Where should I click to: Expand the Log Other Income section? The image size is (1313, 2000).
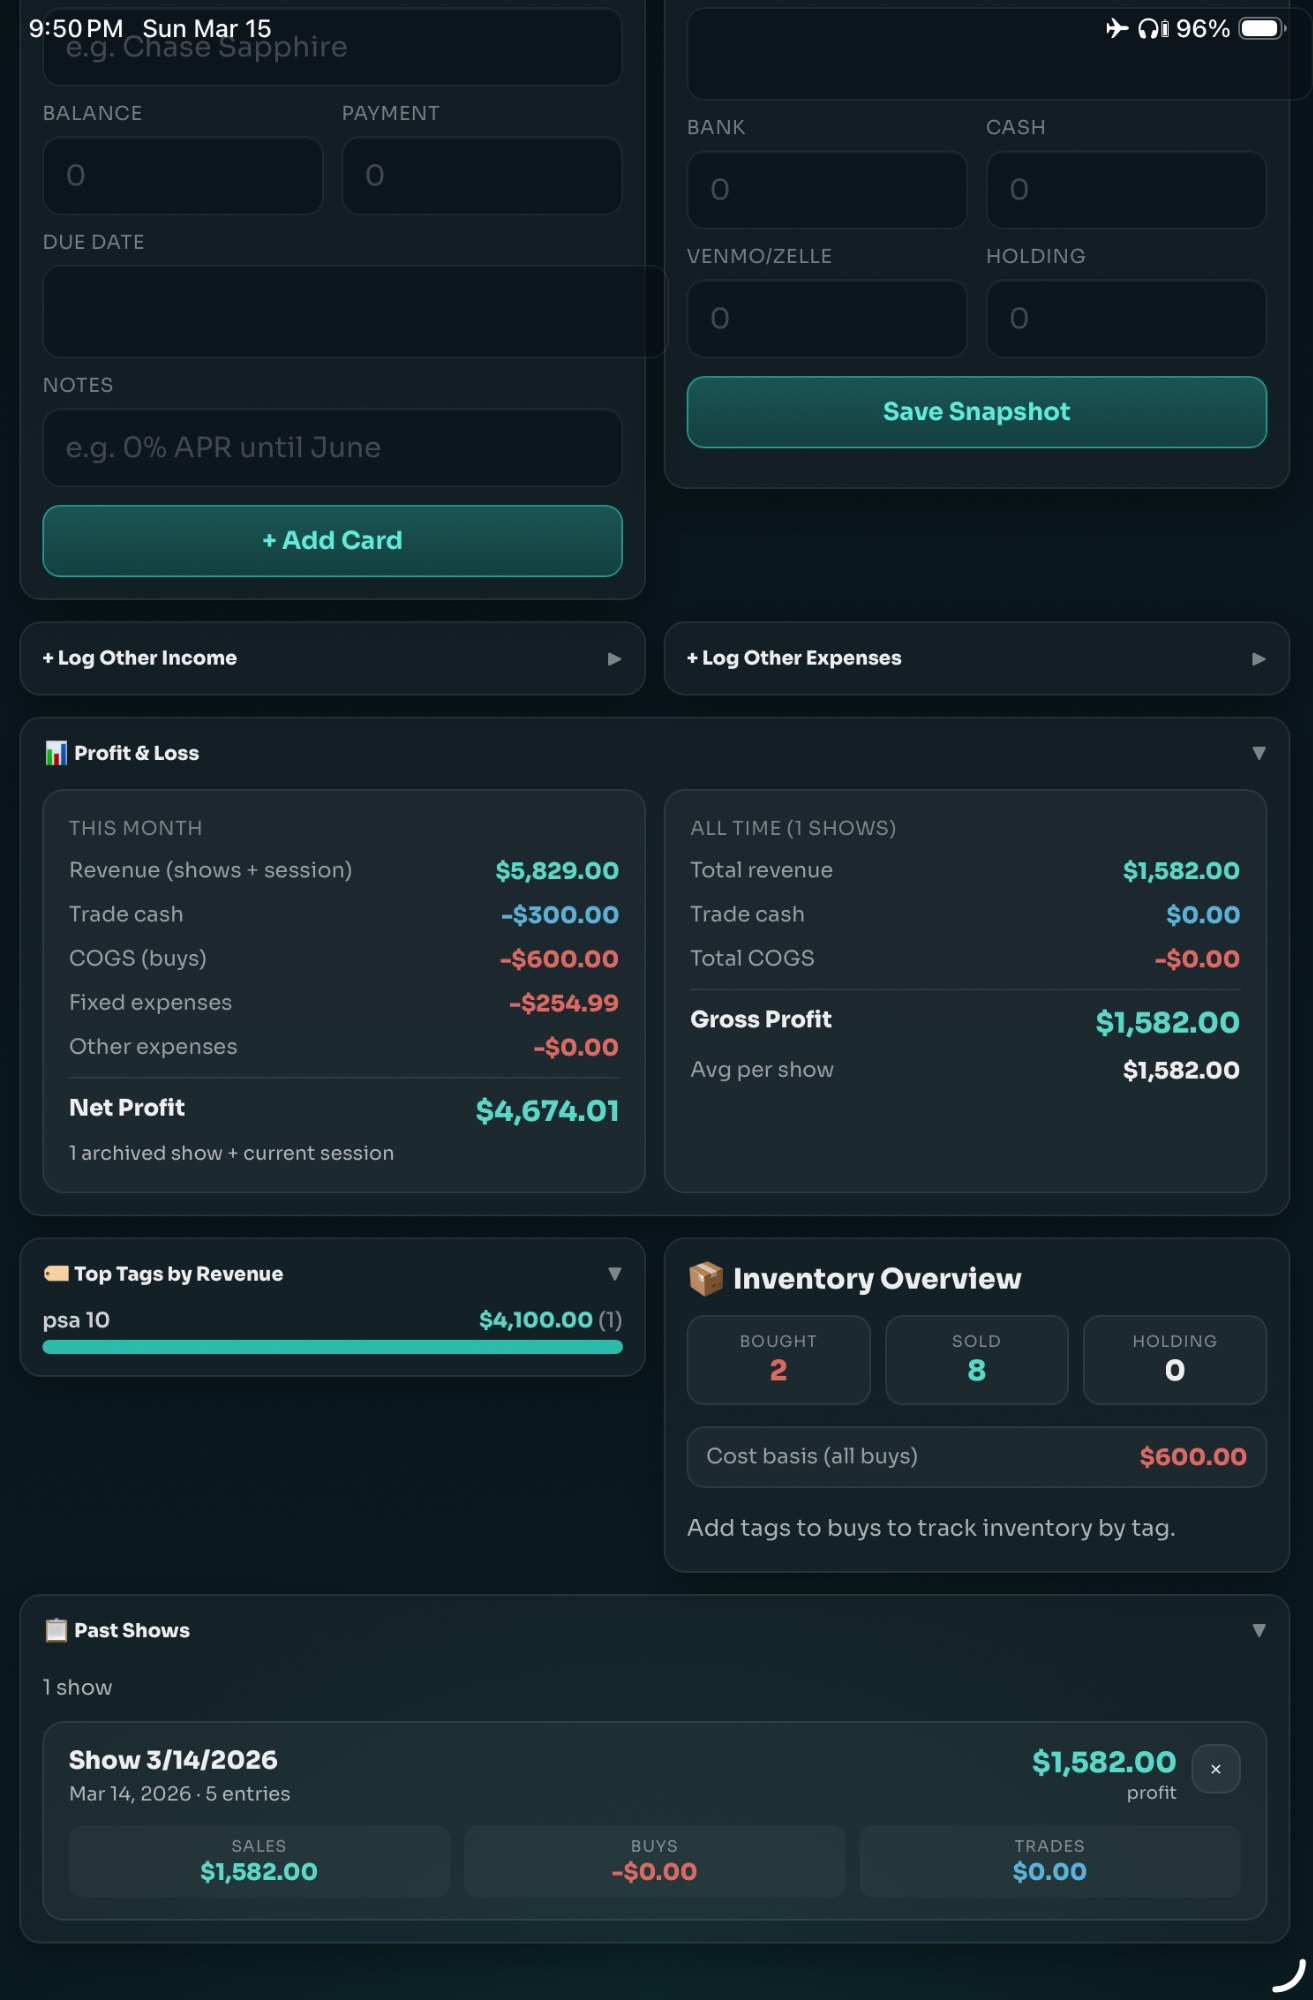tap(332, 658)
